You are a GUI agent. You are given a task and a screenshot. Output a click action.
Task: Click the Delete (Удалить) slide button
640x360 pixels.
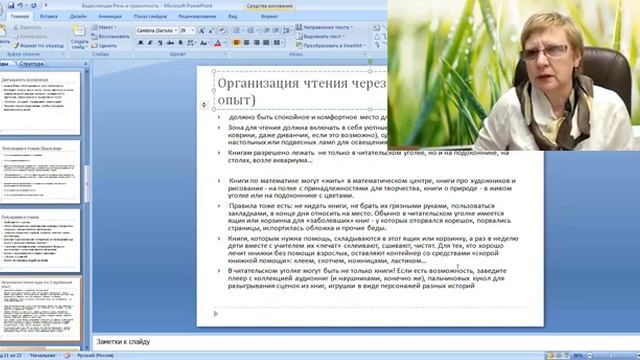pos(104,46)
